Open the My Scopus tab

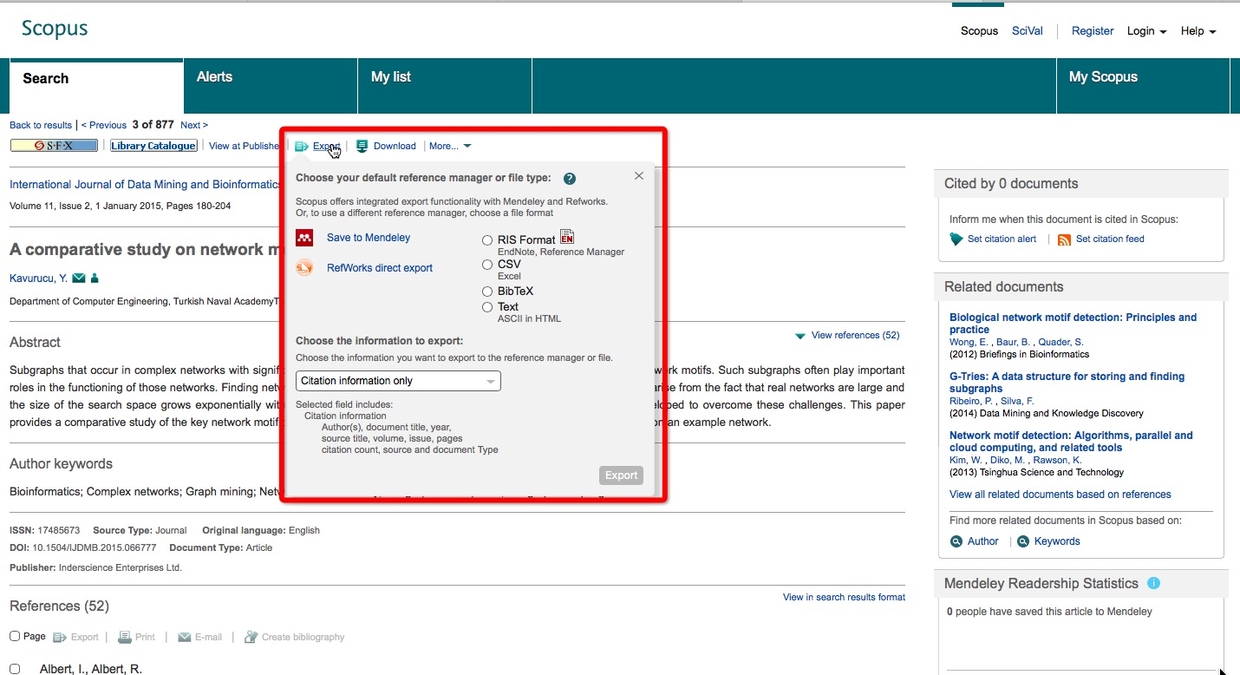1142,86
